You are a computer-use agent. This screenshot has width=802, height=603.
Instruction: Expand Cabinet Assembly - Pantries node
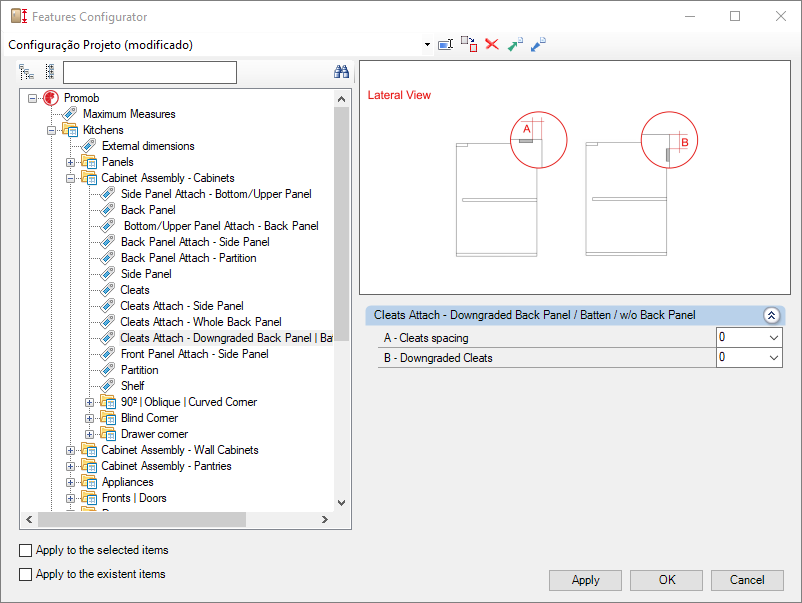71,466
